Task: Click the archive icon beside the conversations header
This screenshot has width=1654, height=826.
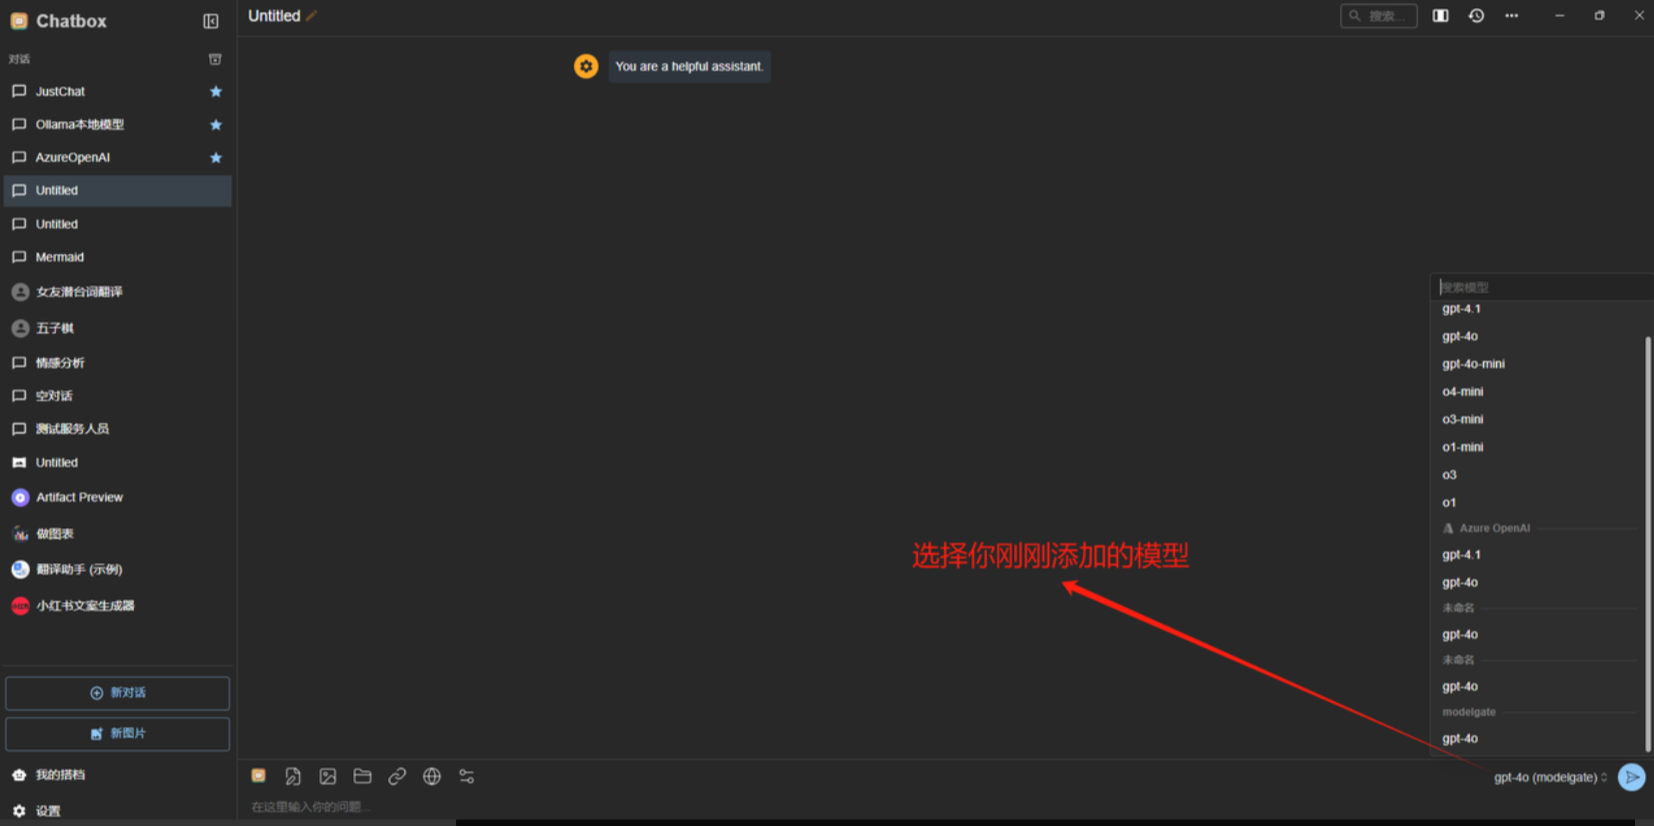Action: (x=215, y=59)
